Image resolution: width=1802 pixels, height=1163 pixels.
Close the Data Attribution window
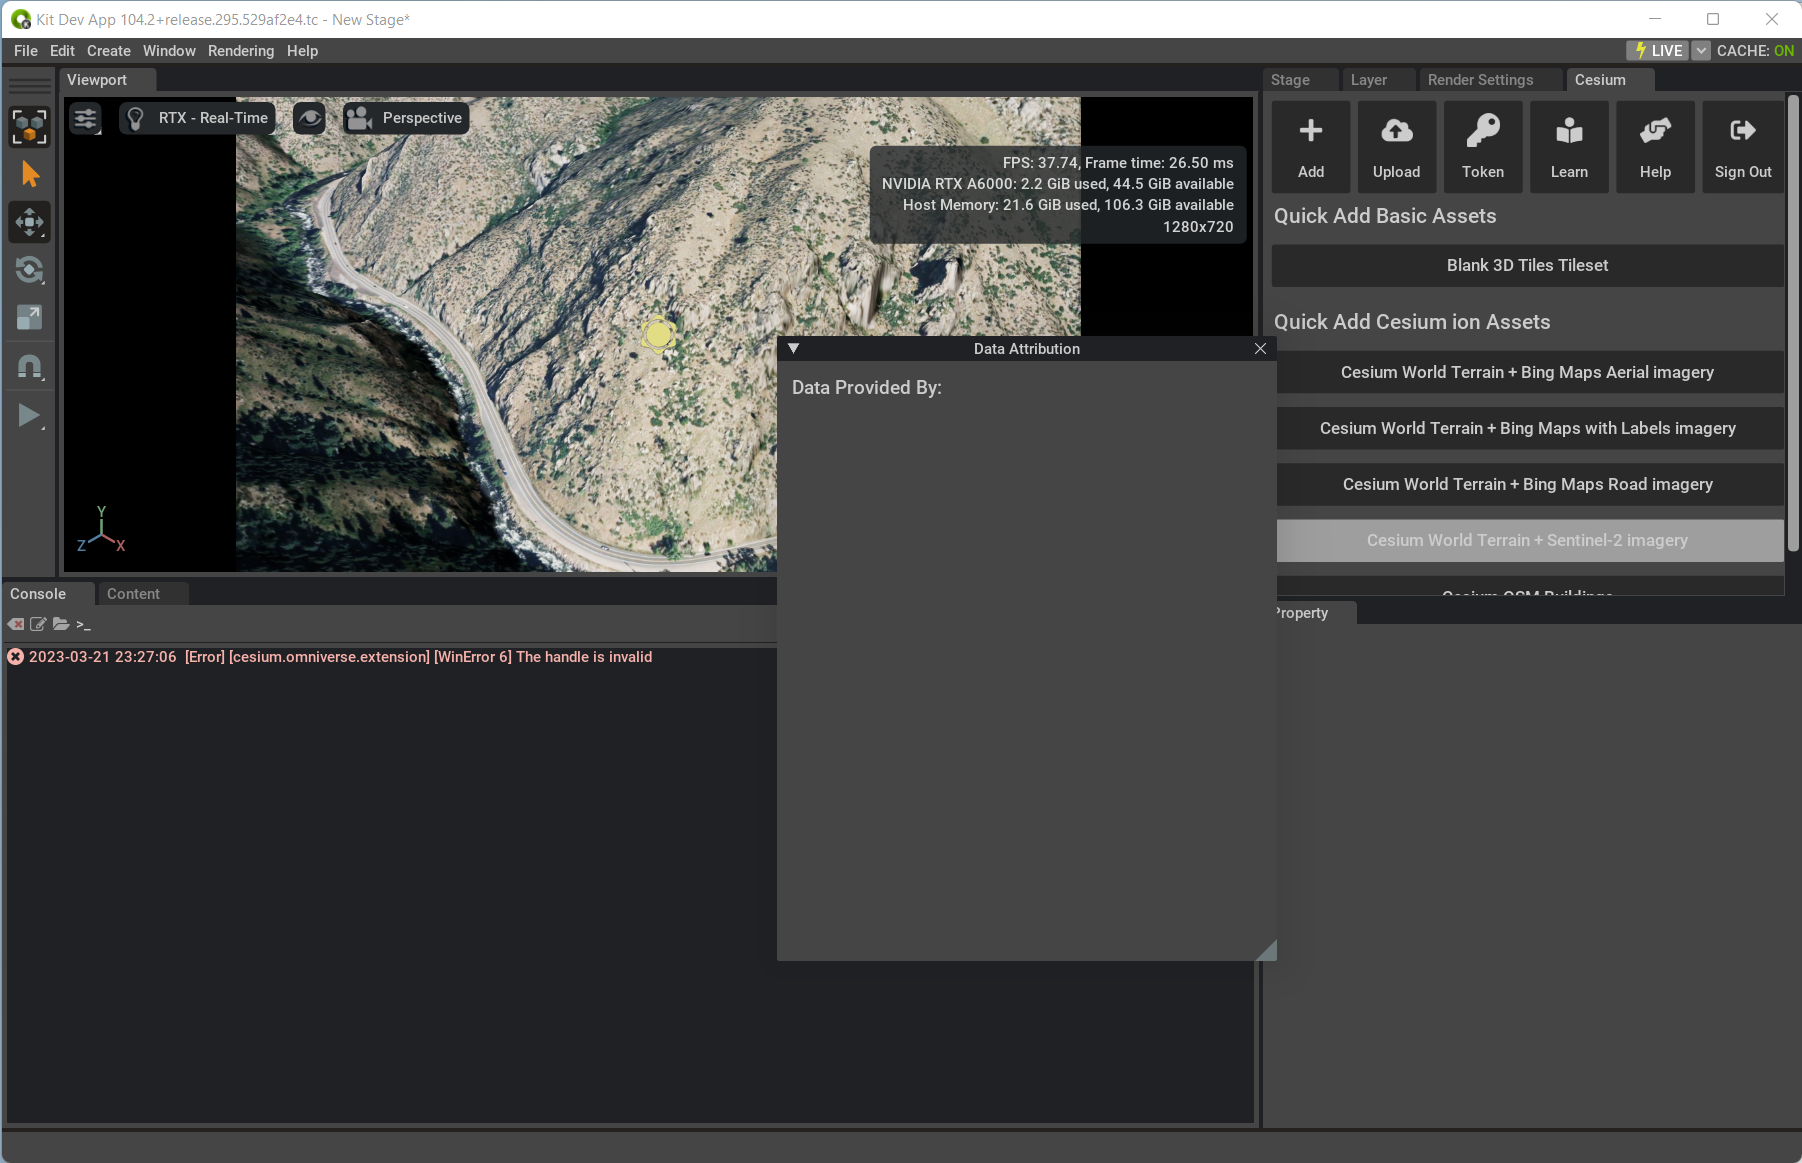[x=1260, y=349]
